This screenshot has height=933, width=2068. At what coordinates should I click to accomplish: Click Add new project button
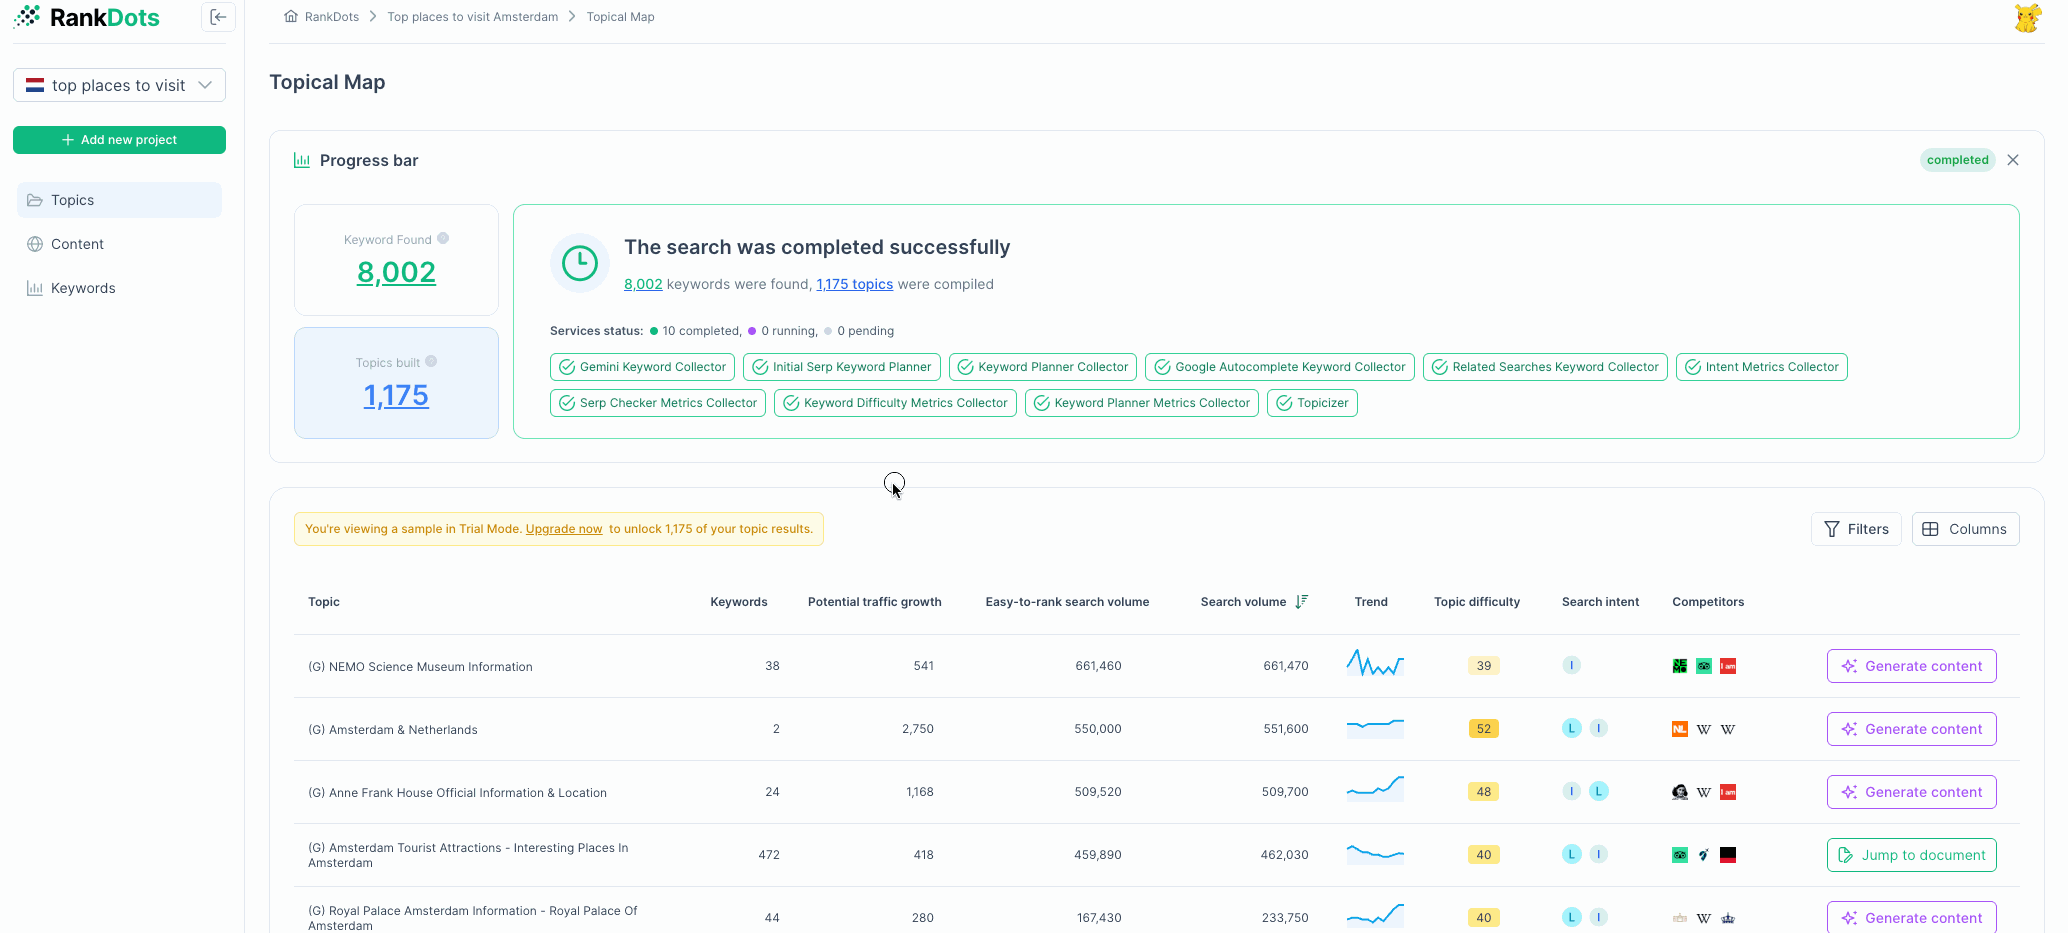point(119,140)
